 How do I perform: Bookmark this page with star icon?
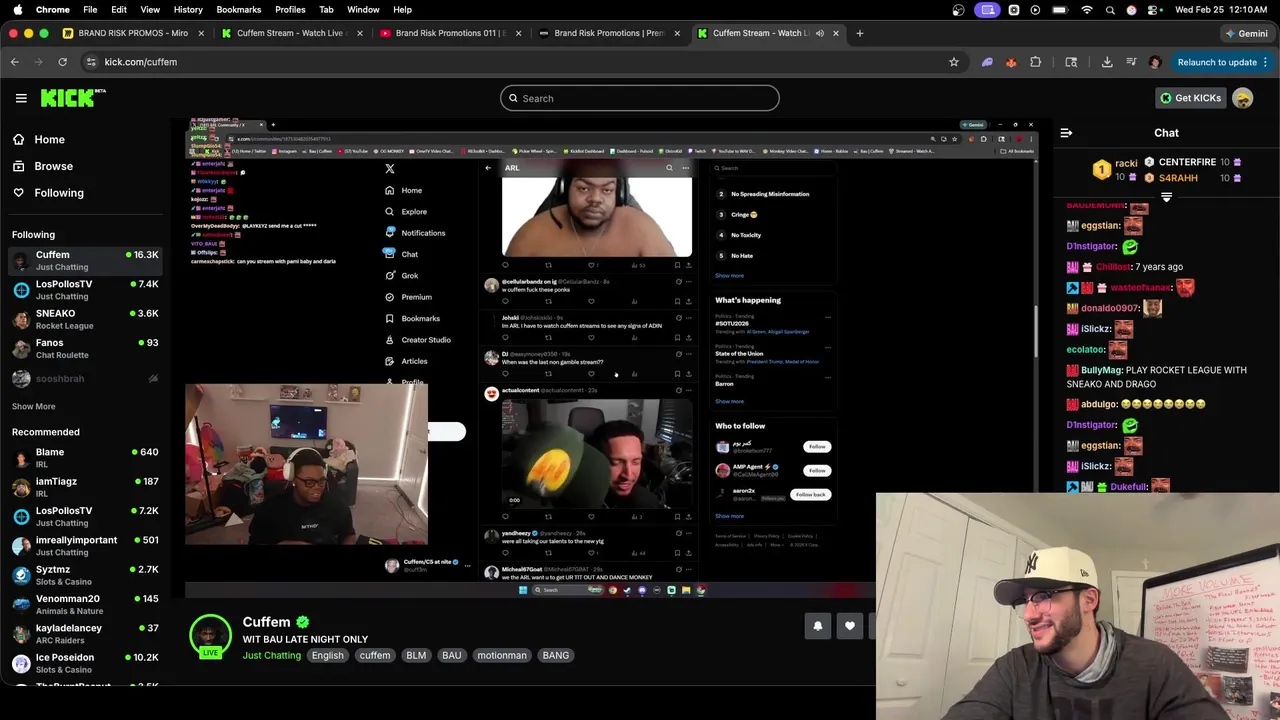954,62
